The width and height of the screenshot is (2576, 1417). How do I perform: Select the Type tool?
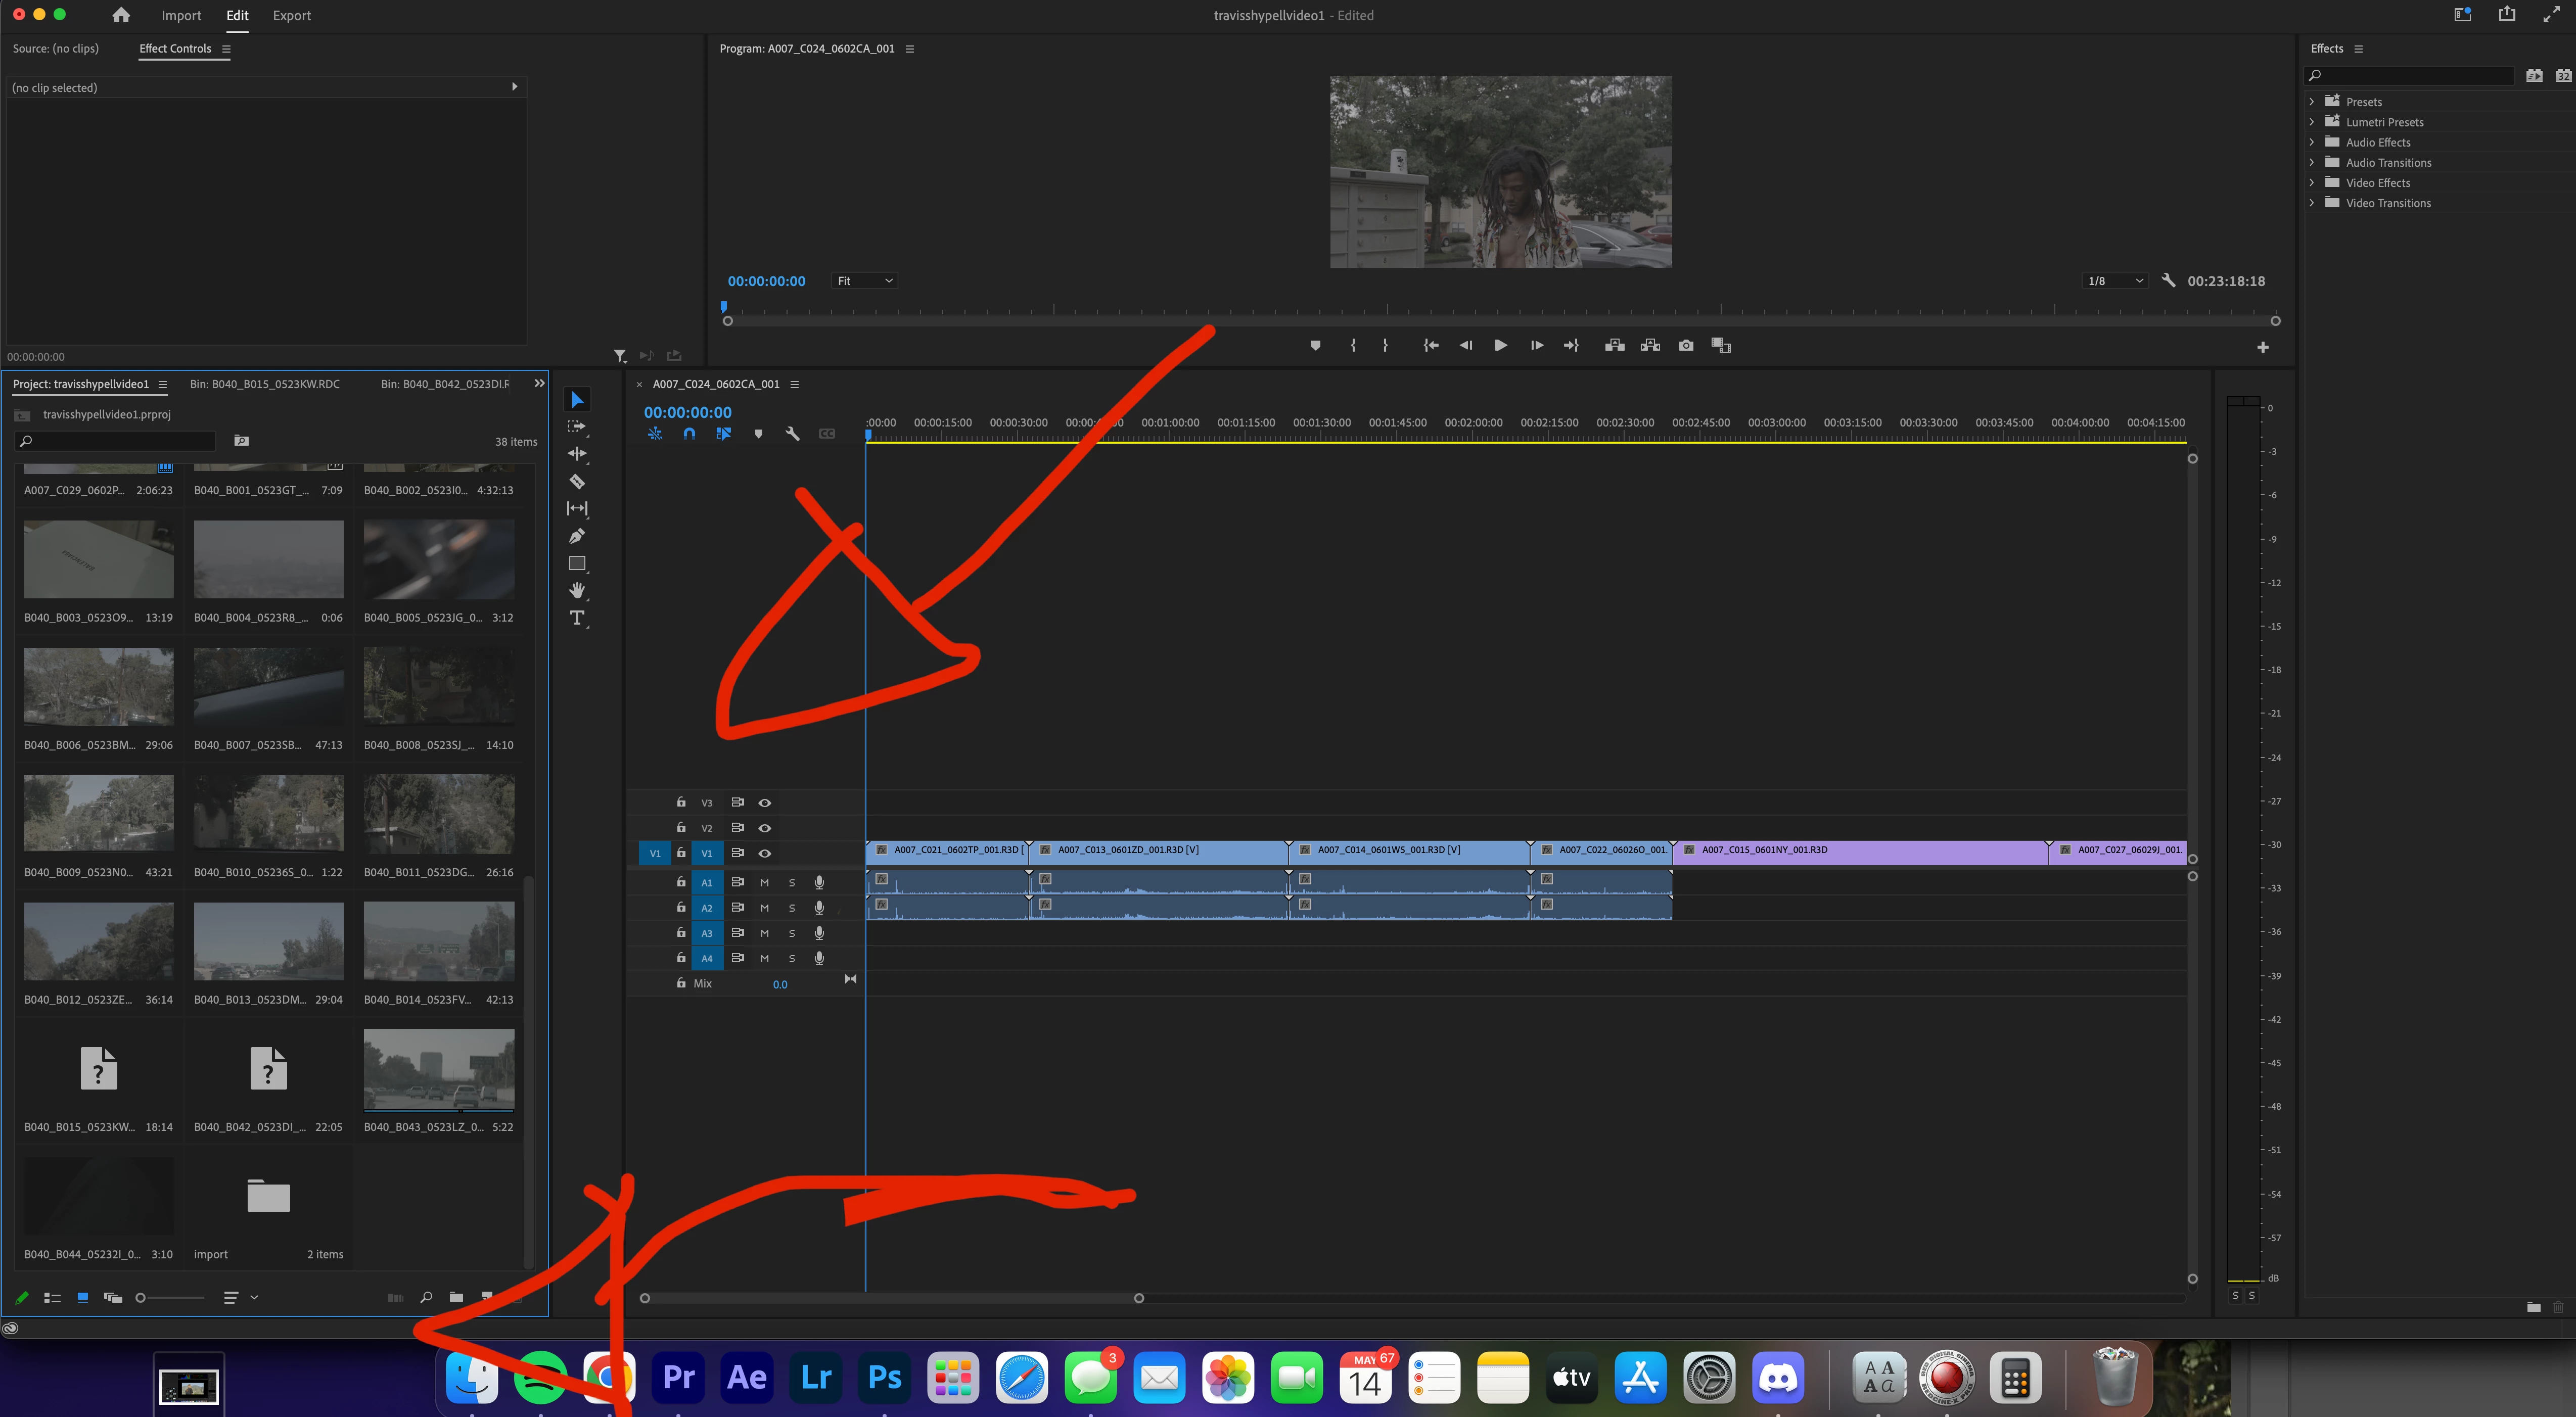(x=577, y=618)
